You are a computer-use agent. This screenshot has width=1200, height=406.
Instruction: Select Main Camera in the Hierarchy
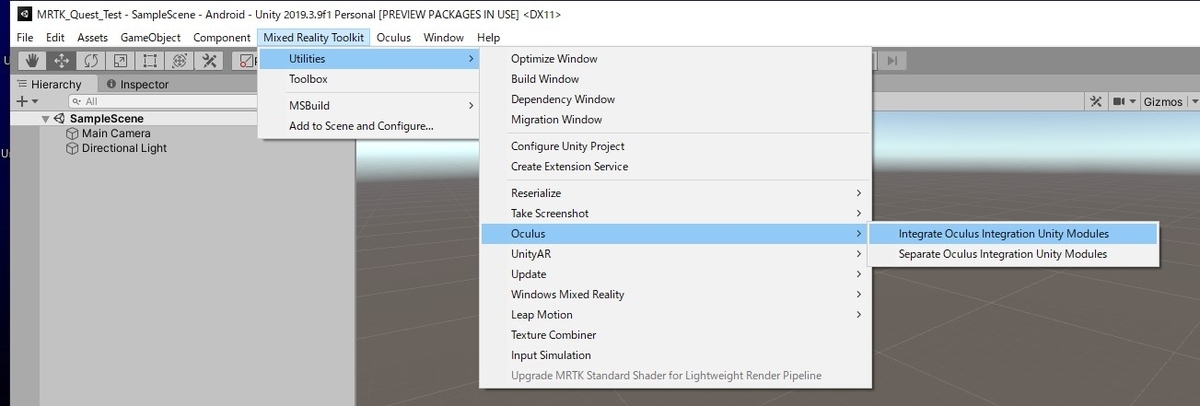click(x=116, y=133)
